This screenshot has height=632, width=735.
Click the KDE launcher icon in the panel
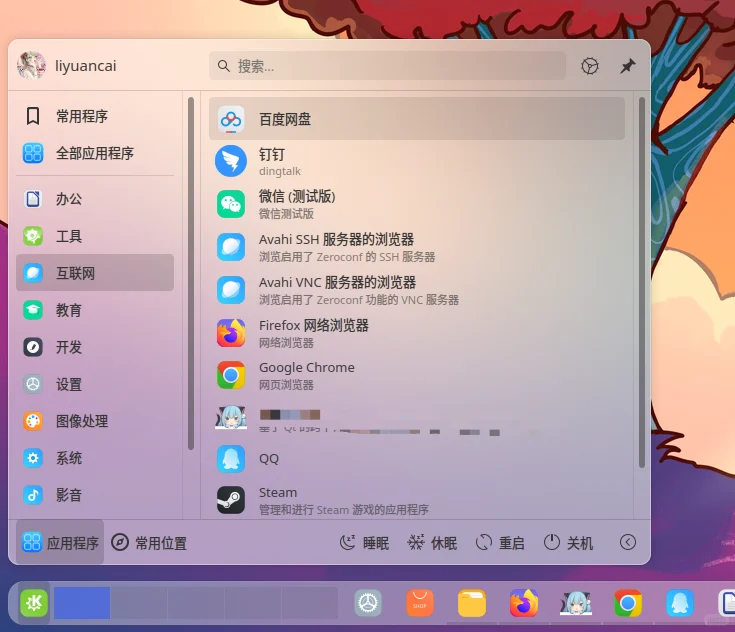tap(34, 603)
